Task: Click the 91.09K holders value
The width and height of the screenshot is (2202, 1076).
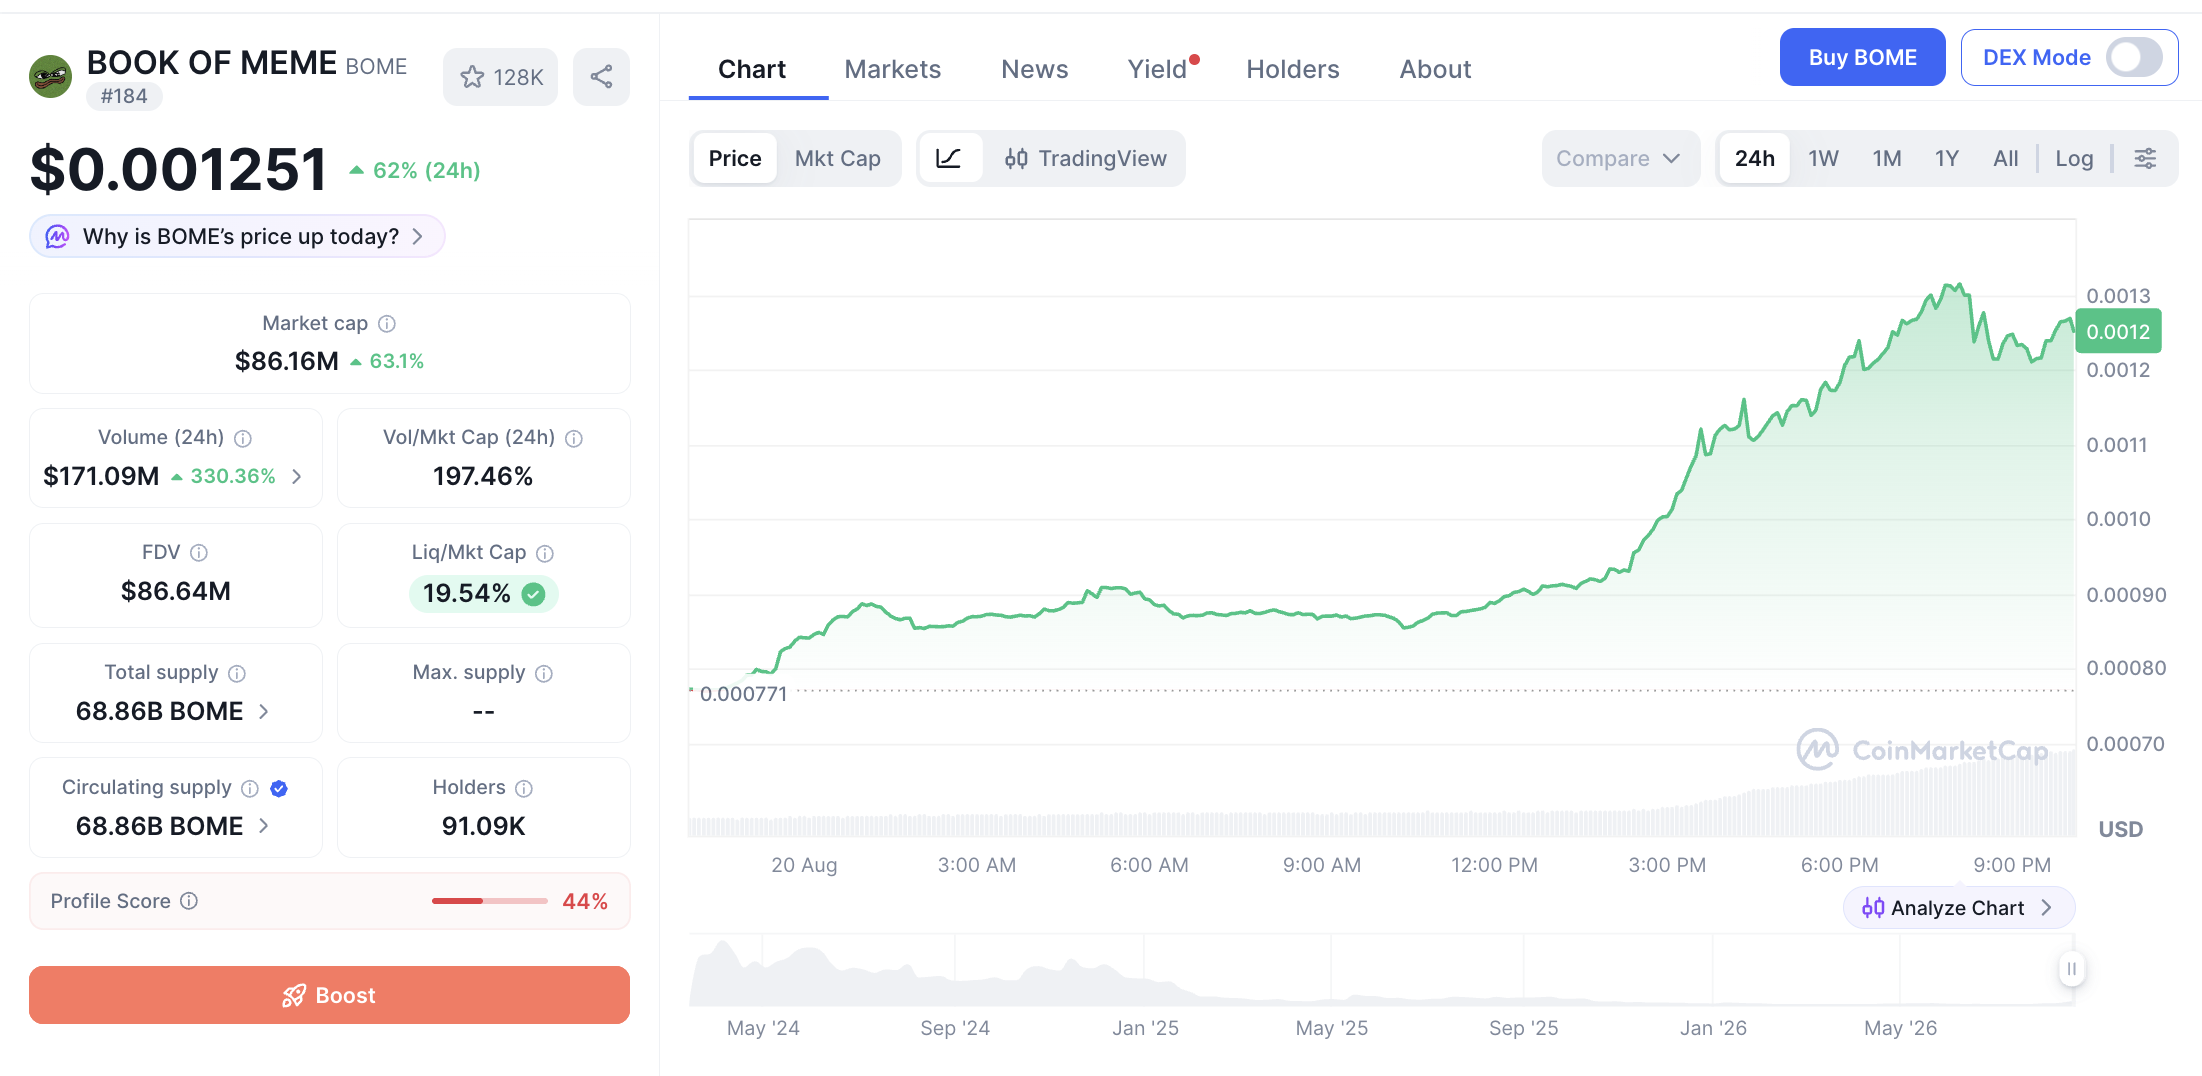Action: [x=483, y=826]
